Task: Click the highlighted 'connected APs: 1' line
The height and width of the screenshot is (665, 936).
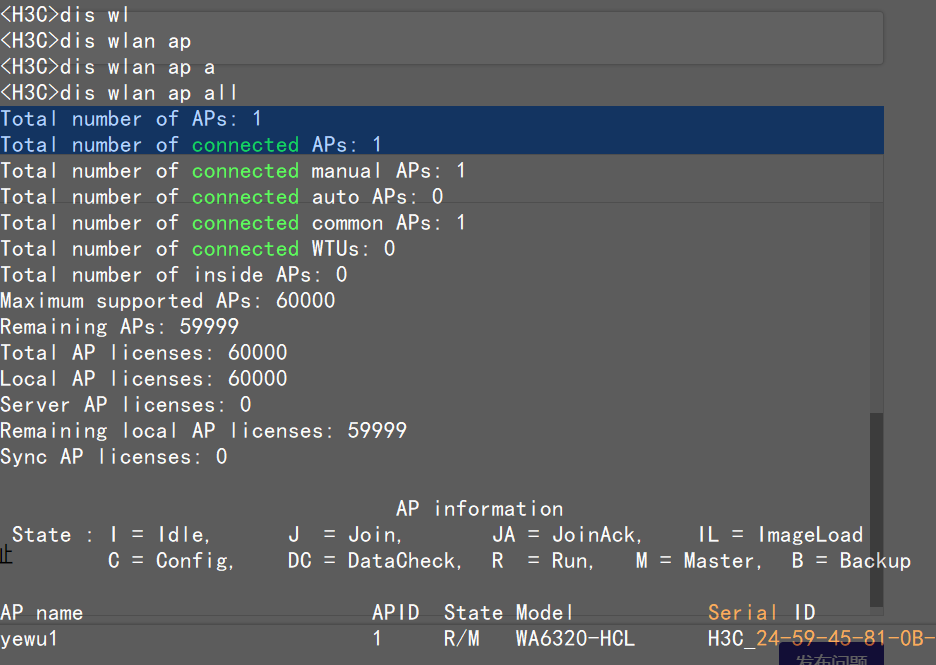Action: click(191, 145)
